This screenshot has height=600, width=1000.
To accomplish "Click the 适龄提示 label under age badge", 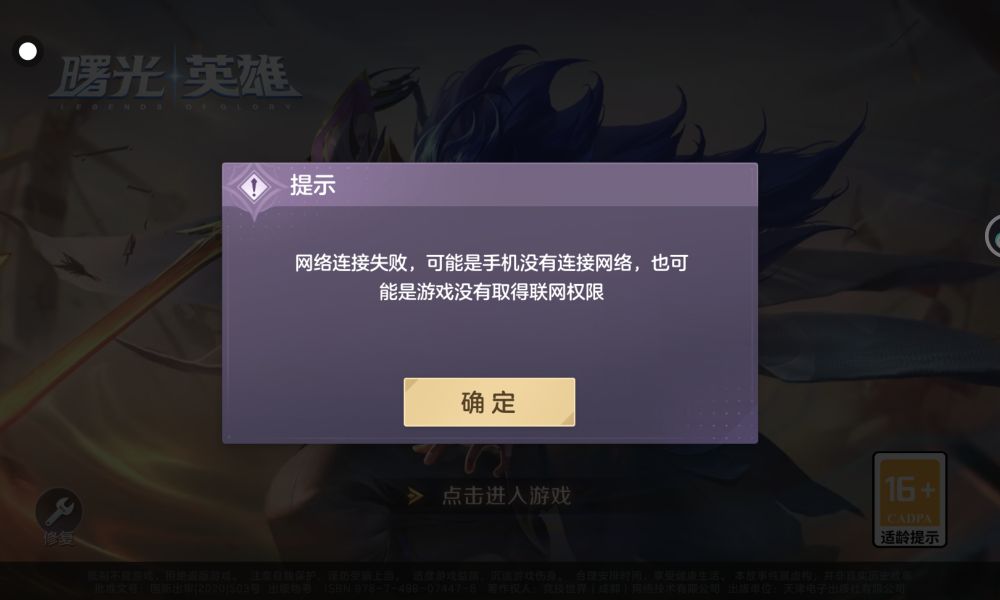I will coord(909,537).
